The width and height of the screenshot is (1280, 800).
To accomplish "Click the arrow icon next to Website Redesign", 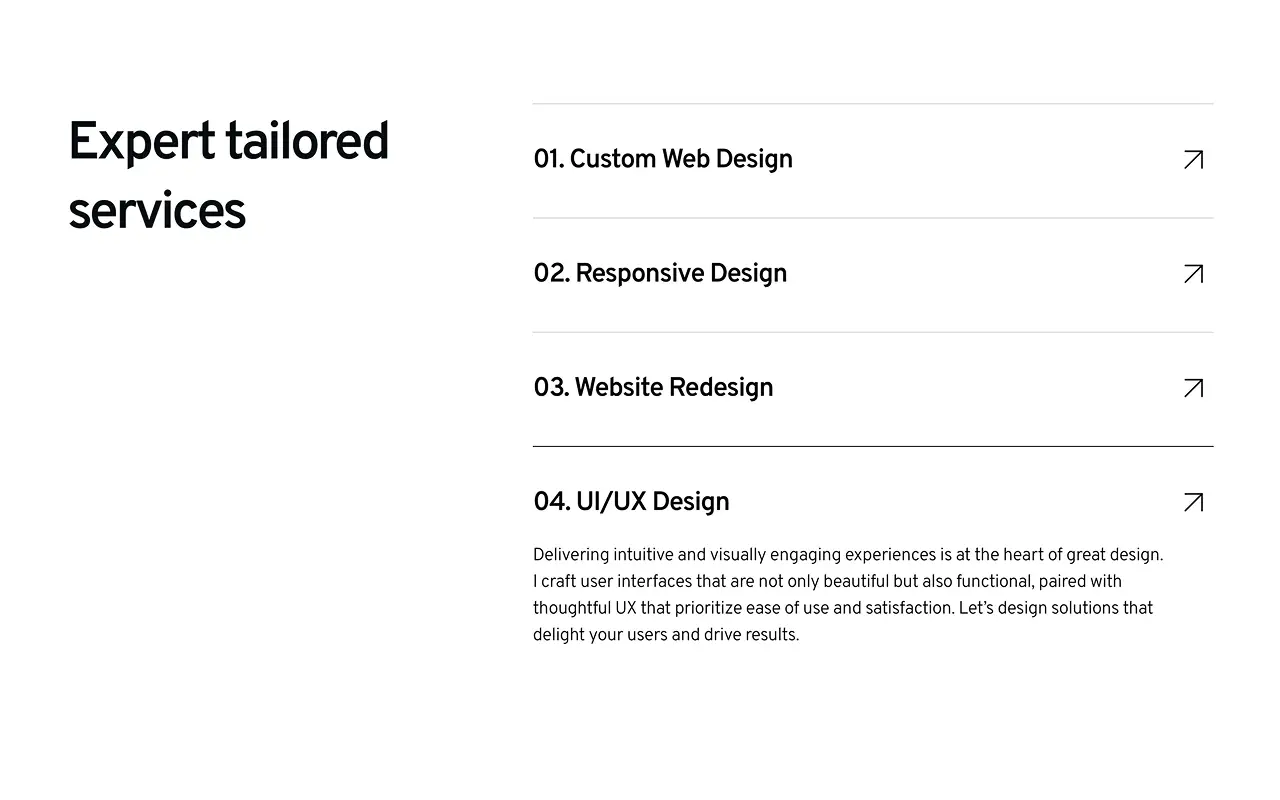I will tap(1193, 388).
